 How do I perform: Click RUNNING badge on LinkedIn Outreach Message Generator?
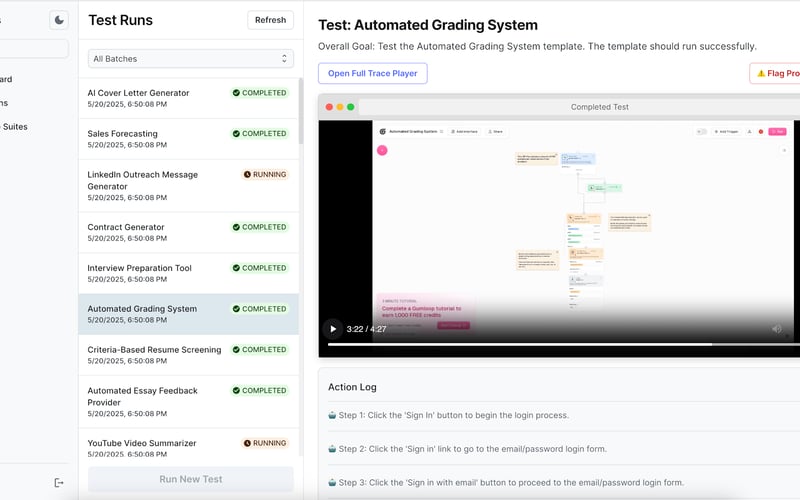(x=265, y=174)
